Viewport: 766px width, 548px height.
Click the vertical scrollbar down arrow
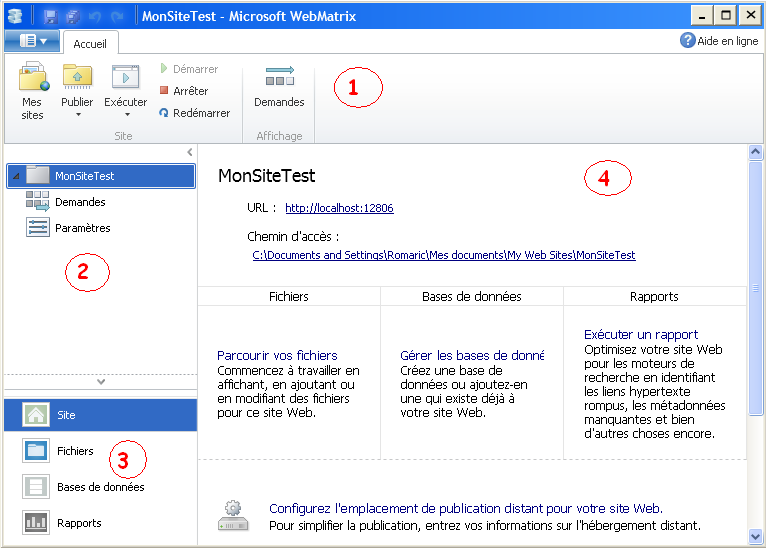pos(756,537)
